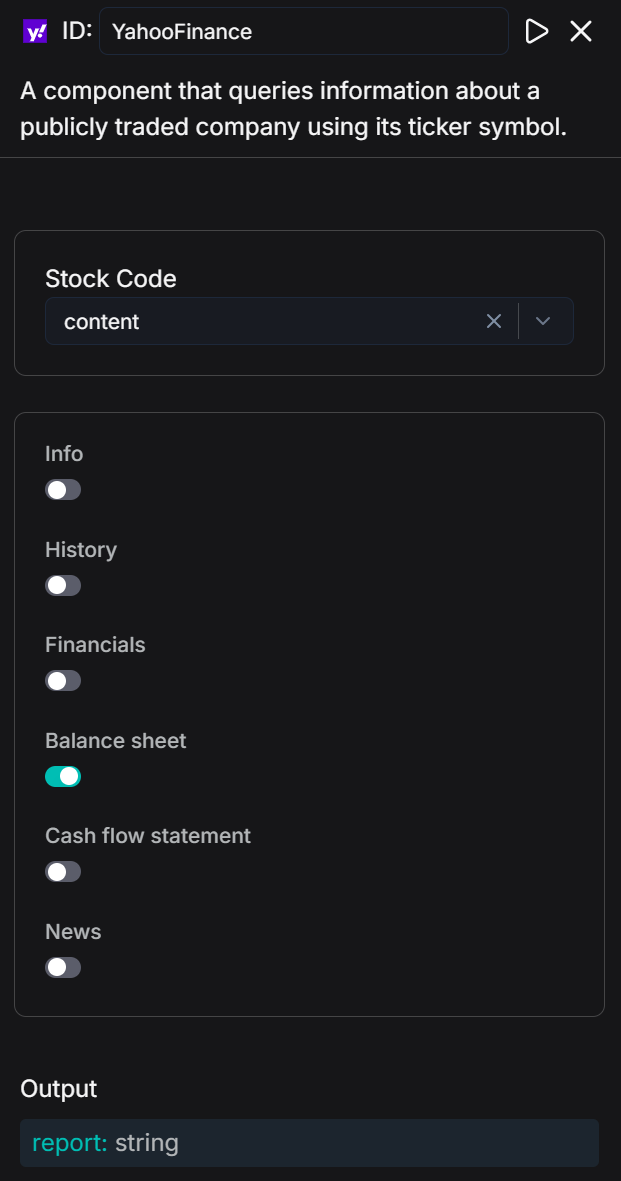Disable the Balance sheet switch
621x1181 pixels.
[x=63, y=776]
